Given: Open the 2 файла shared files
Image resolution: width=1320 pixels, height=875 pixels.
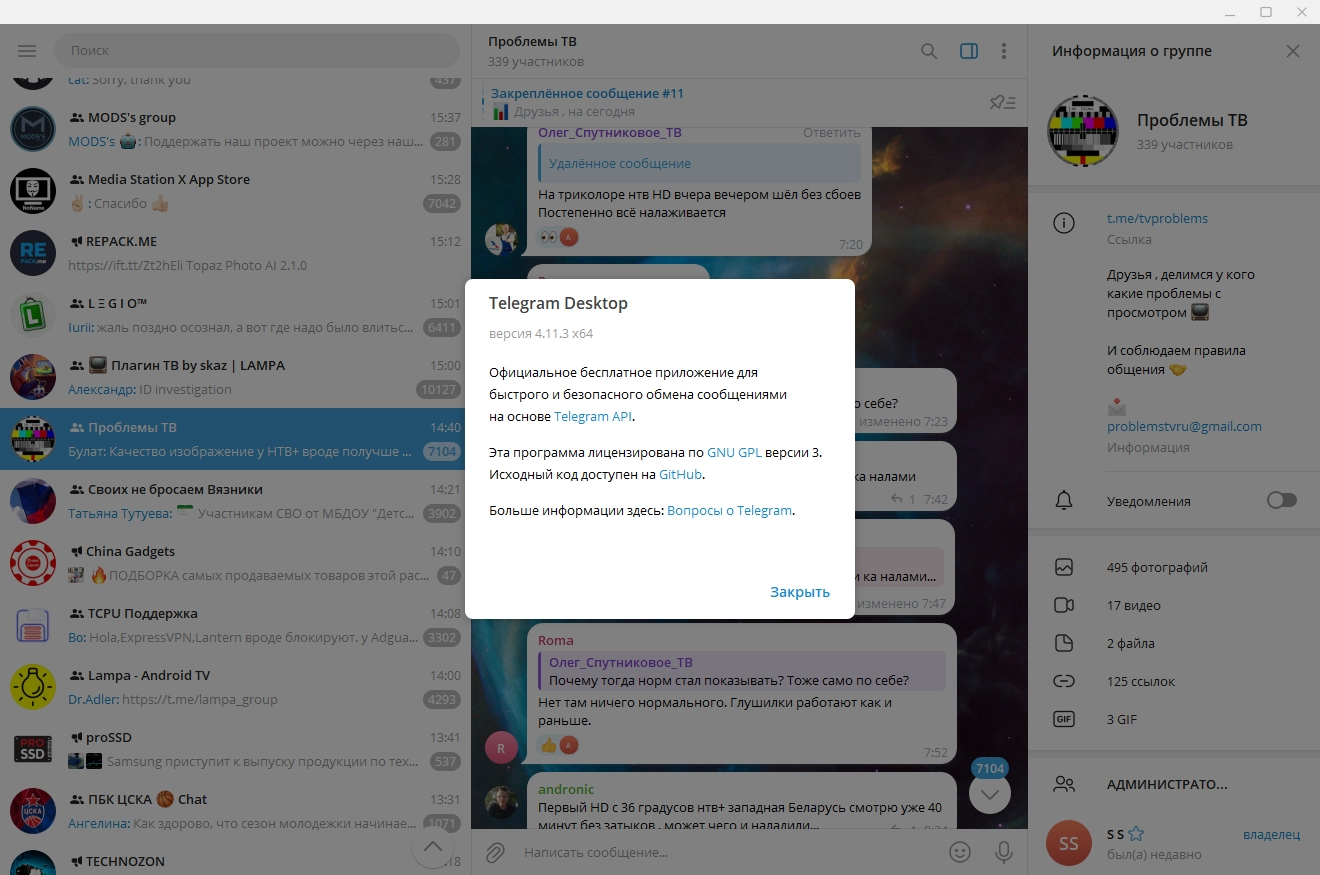Looking at the screenshot, I should coord(1174,643).
